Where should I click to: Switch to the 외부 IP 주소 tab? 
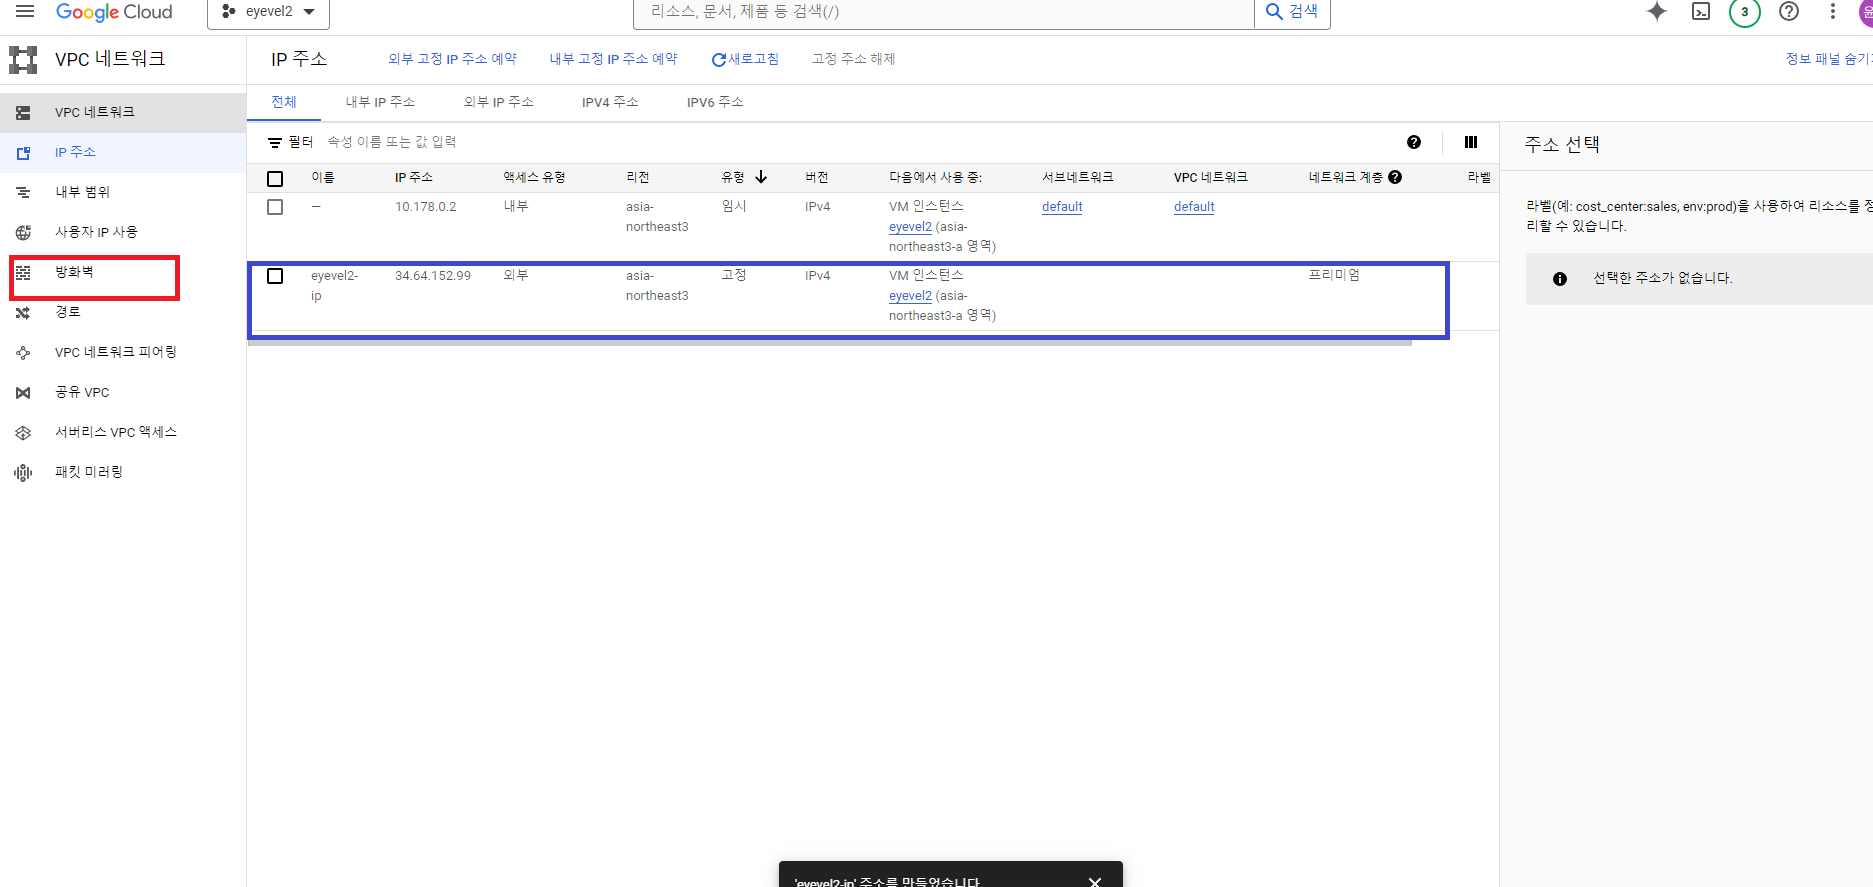[x=498, y=102]
